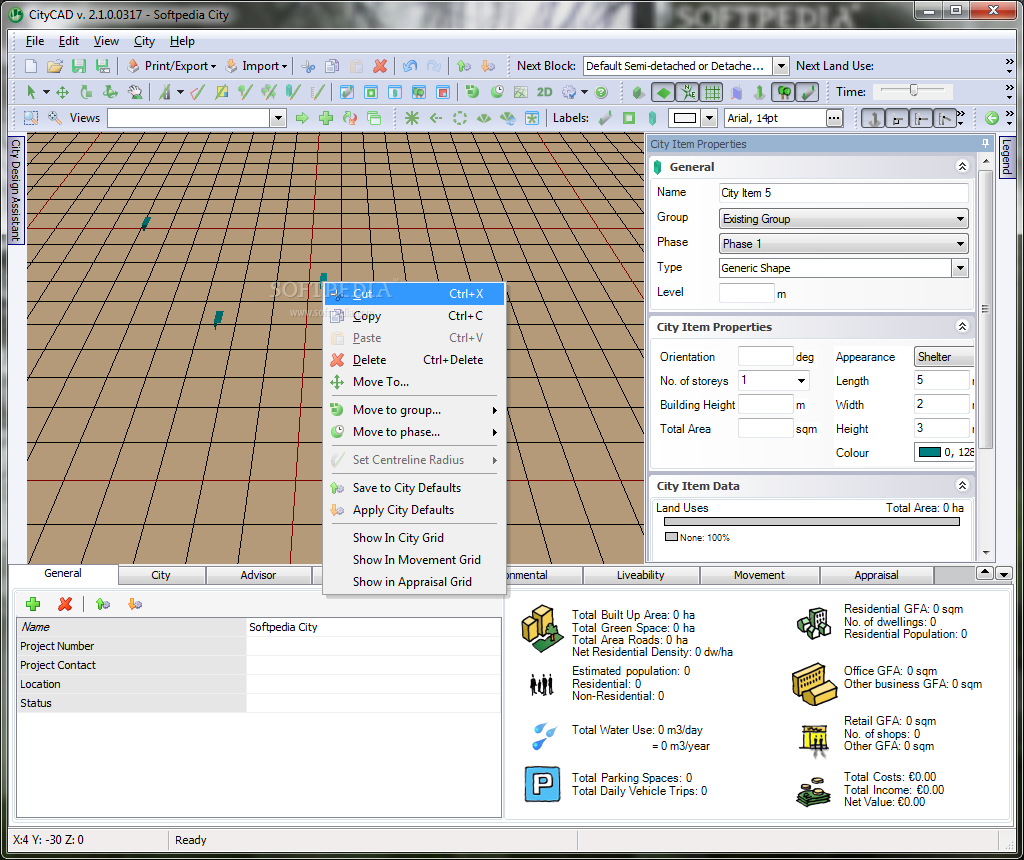Open the Import dropdown
The width and height of the screenshot is (1024, 860).
(255, 66)
